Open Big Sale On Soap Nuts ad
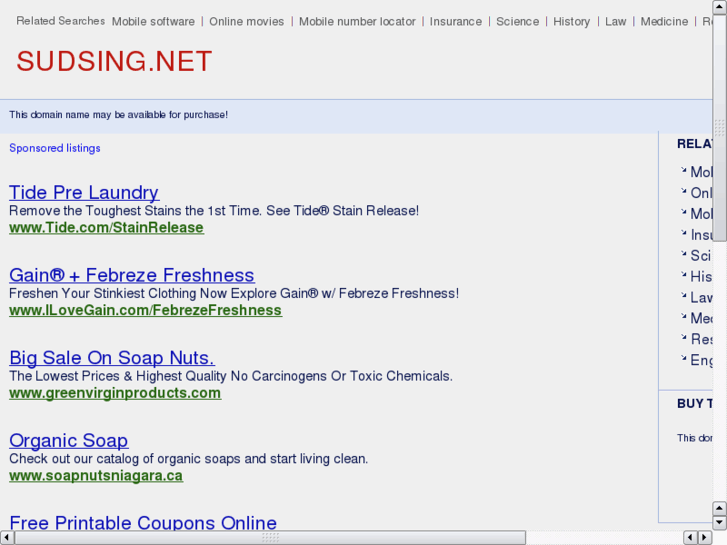 112,358
